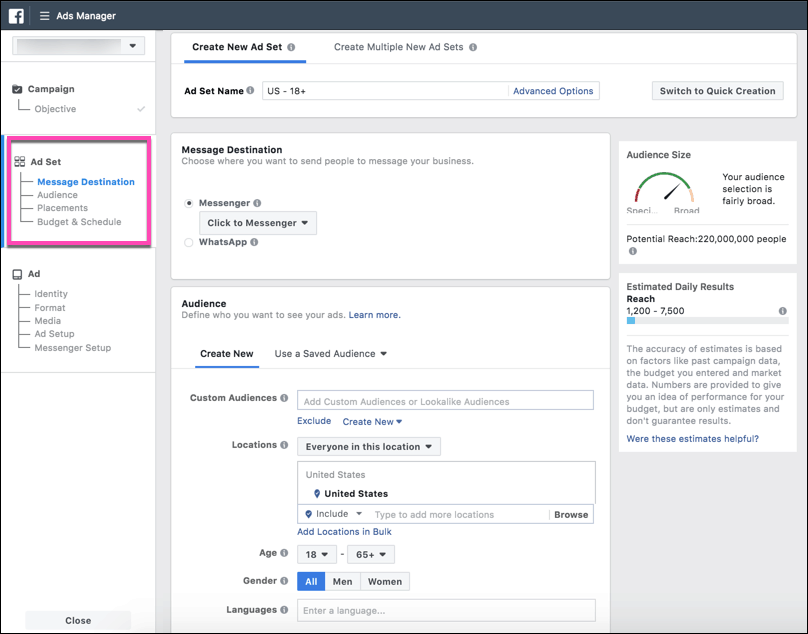The width and height of the screenshot is (808, 634).
Task: Click the audience Learn more link
Action: pyautogui.click(x=375, y=315)
